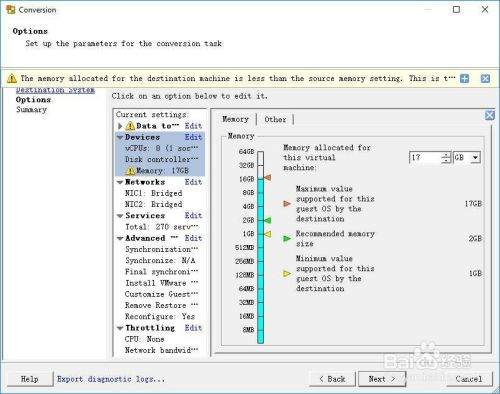Click the 8GB mark on memory scale
This screenshot has width=500, height=394.
[248, 193]
